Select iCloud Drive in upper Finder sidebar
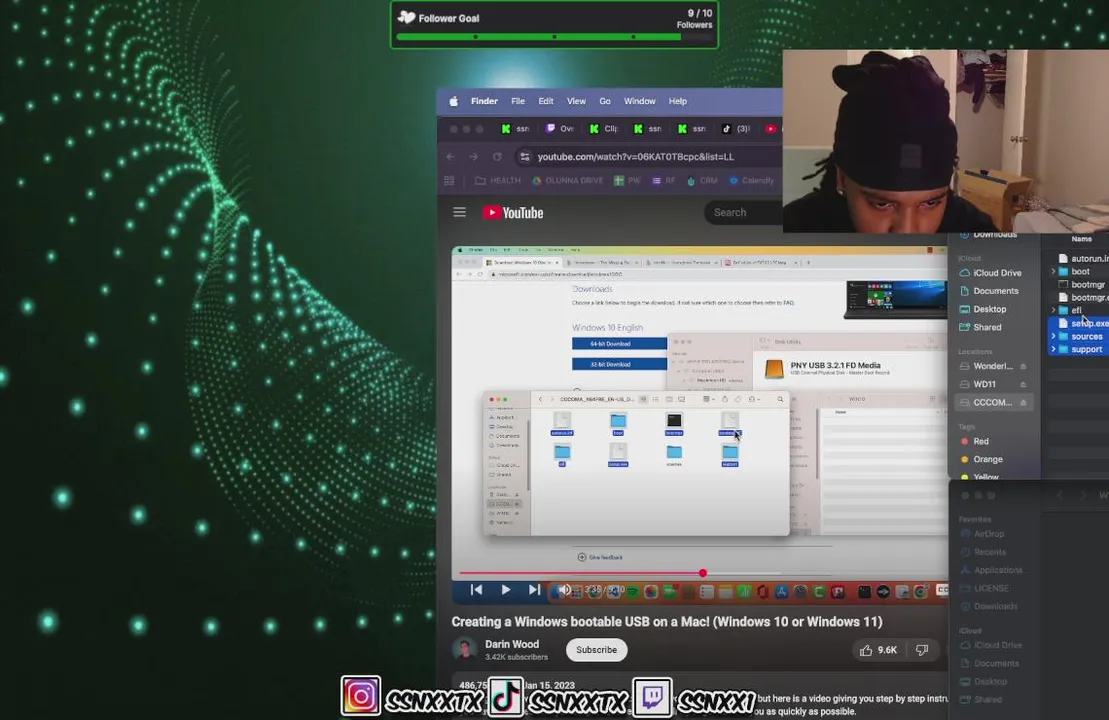 point(990,273)
